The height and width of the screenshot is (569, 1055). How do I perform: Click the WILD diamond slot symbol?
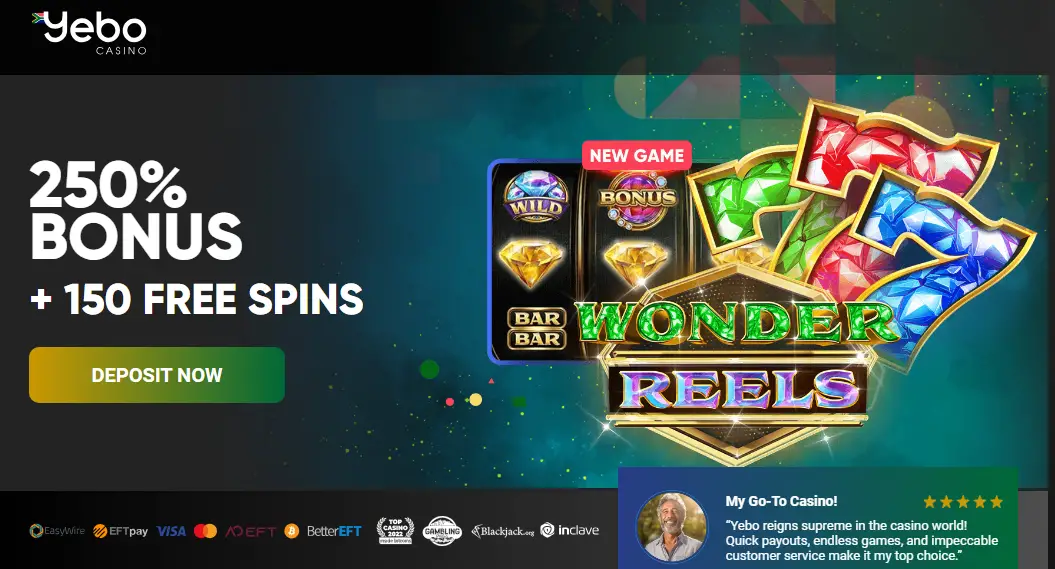(x=536, y=198)
